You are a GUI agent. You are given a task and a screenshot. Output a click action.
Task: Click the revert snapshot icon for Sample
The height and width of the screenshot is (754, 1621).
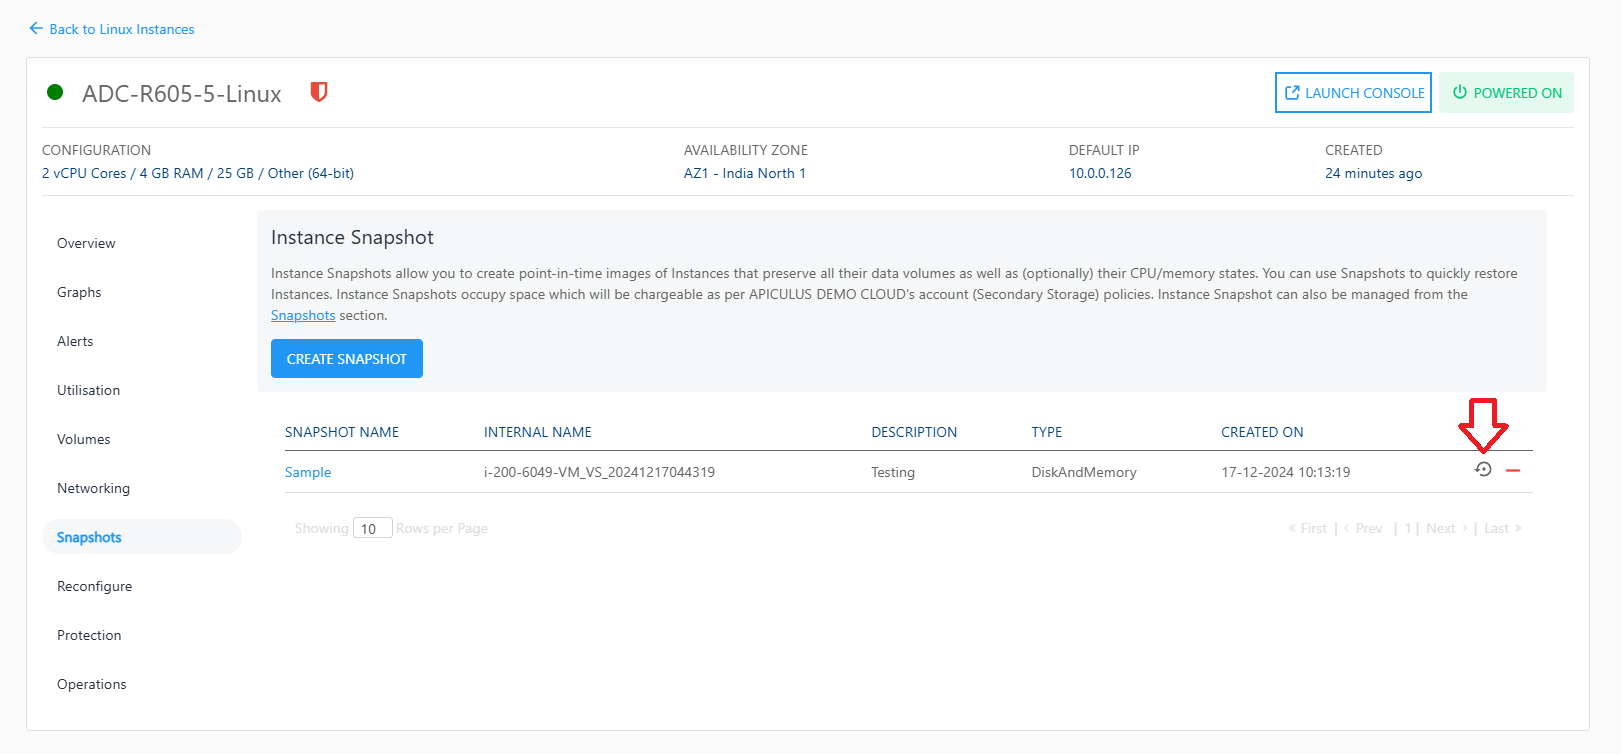pyautogui.click(x=1483, y=470)
